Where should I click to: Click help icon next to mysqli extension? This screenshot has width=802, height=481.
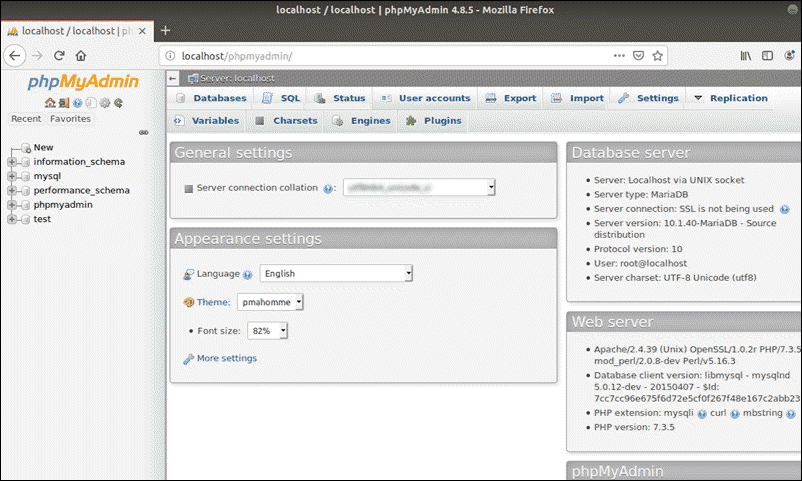coord(702,414)
